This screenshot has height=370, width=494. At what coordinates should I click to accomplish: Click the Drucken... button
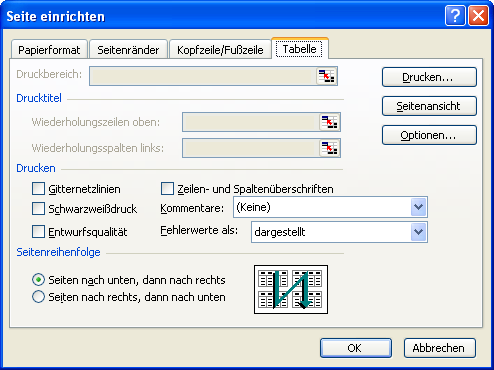click(x=429, y=77)
